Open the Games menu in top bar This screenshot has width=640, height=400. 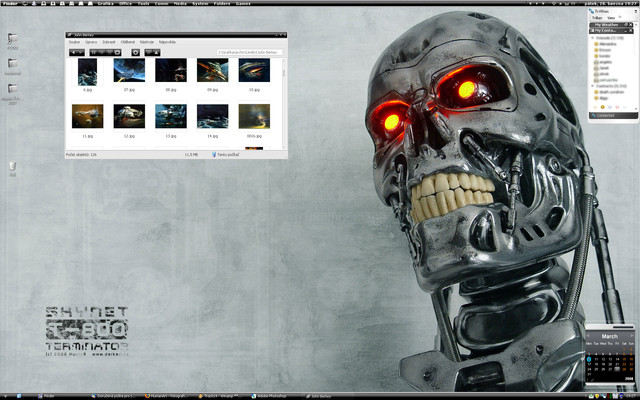click(x=243, y=3)
